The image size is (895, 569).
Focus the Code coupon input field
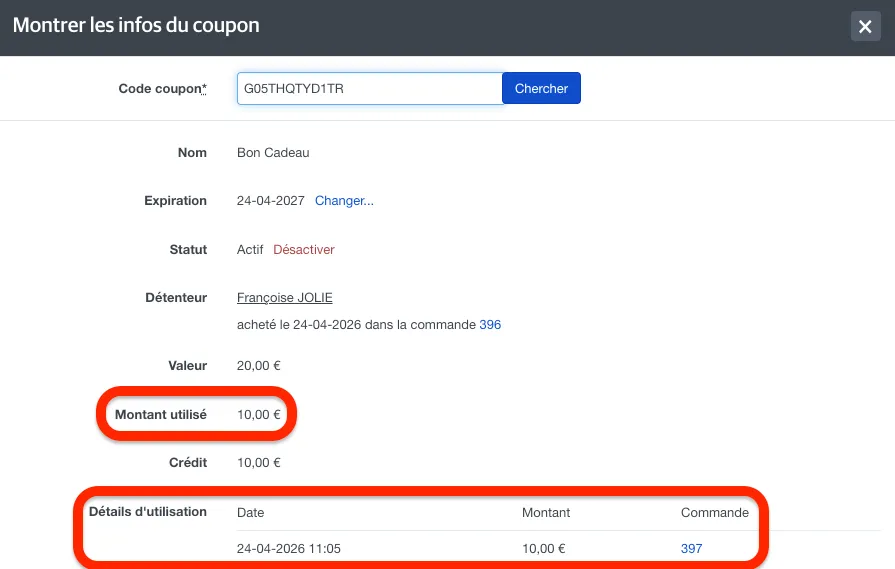pos(370,88)
